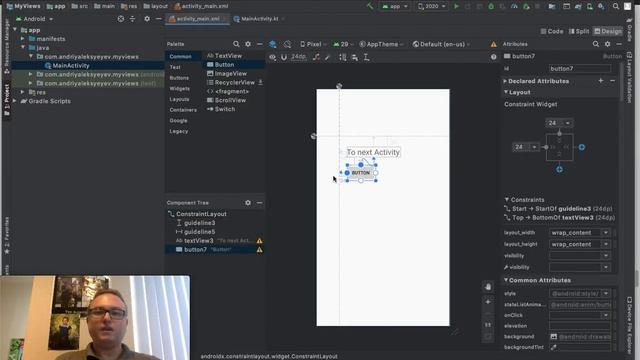Toggle autoconnect magnet icon
The width and height of the screenshot is (640, 360).
click(x=284, y=57)
